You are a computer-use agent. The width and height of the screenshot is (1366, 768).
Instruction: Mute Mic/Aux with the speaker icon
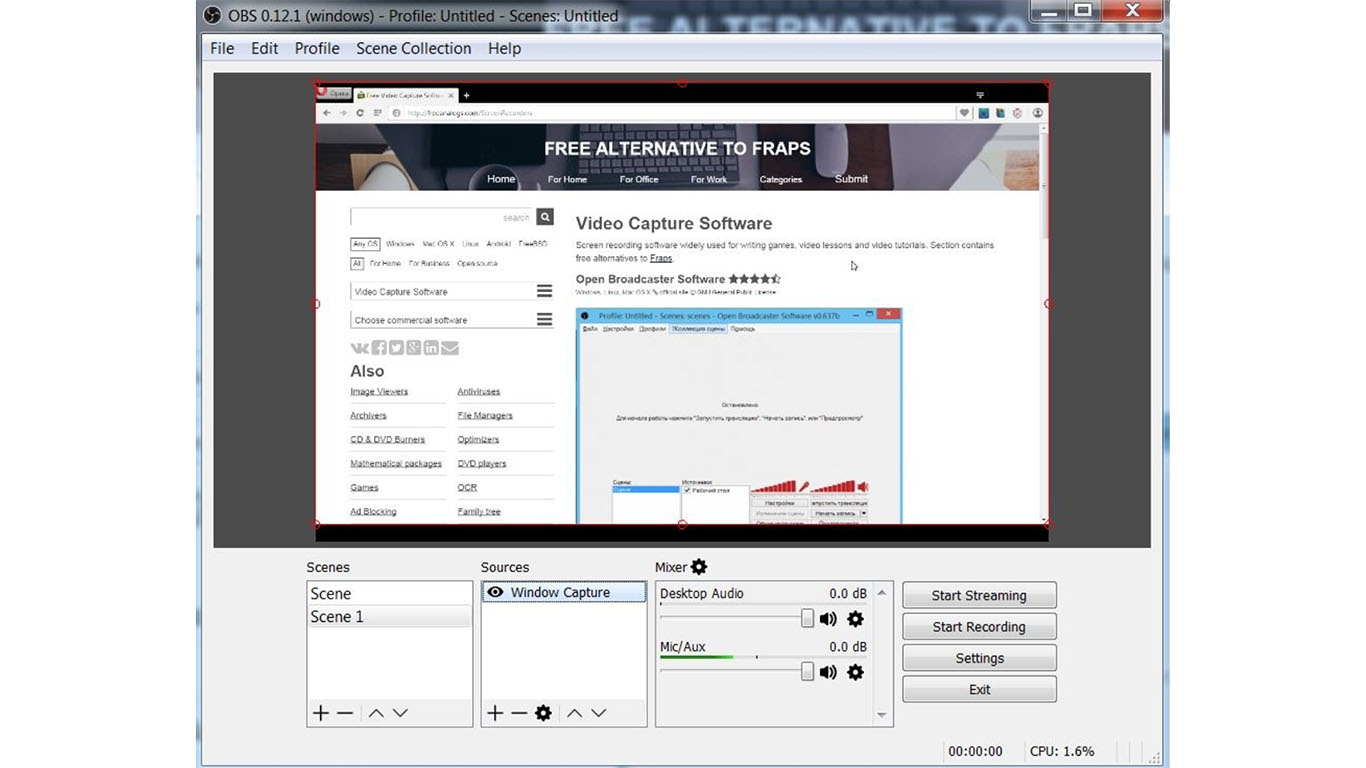[828, 672]
